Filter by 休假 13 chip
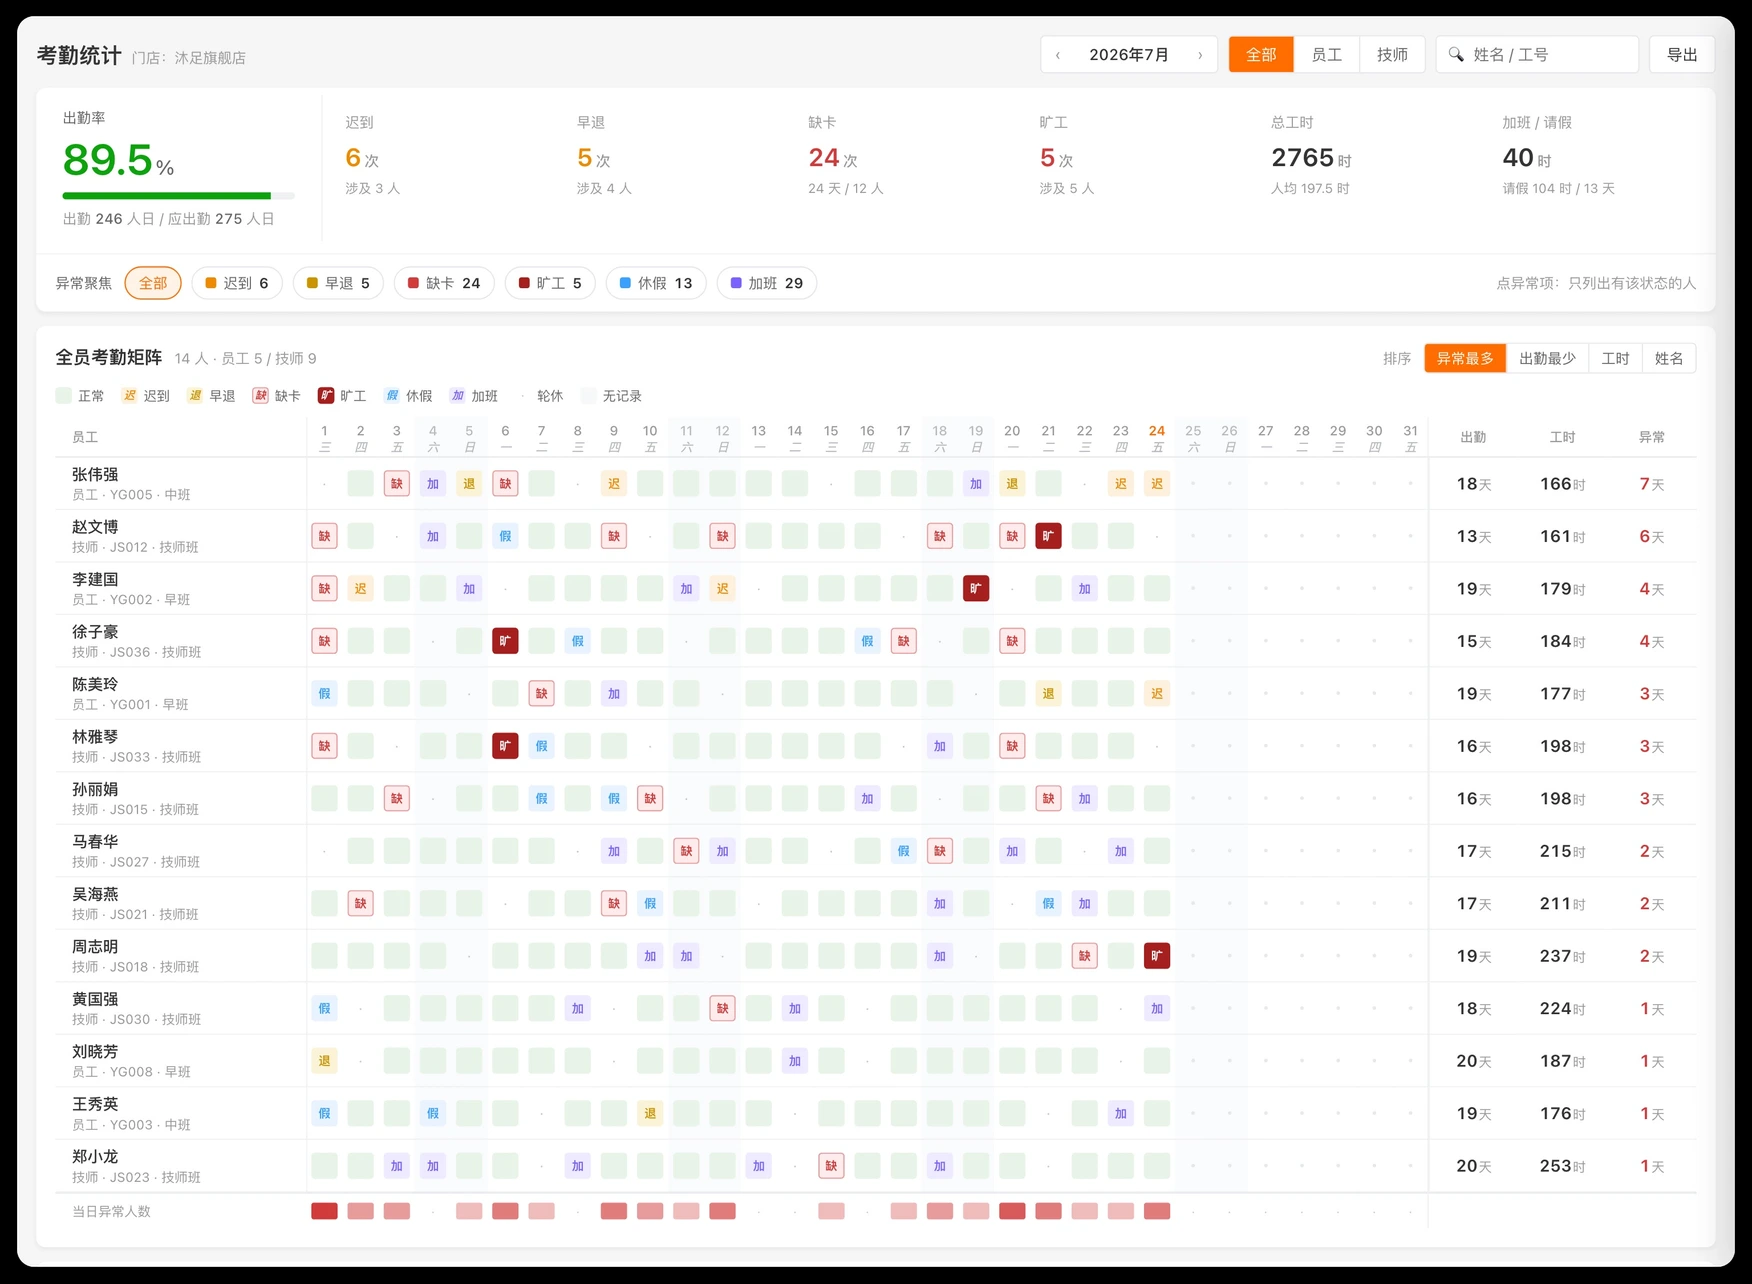This screenshot has height=1284, width=1752. point(656,283)
